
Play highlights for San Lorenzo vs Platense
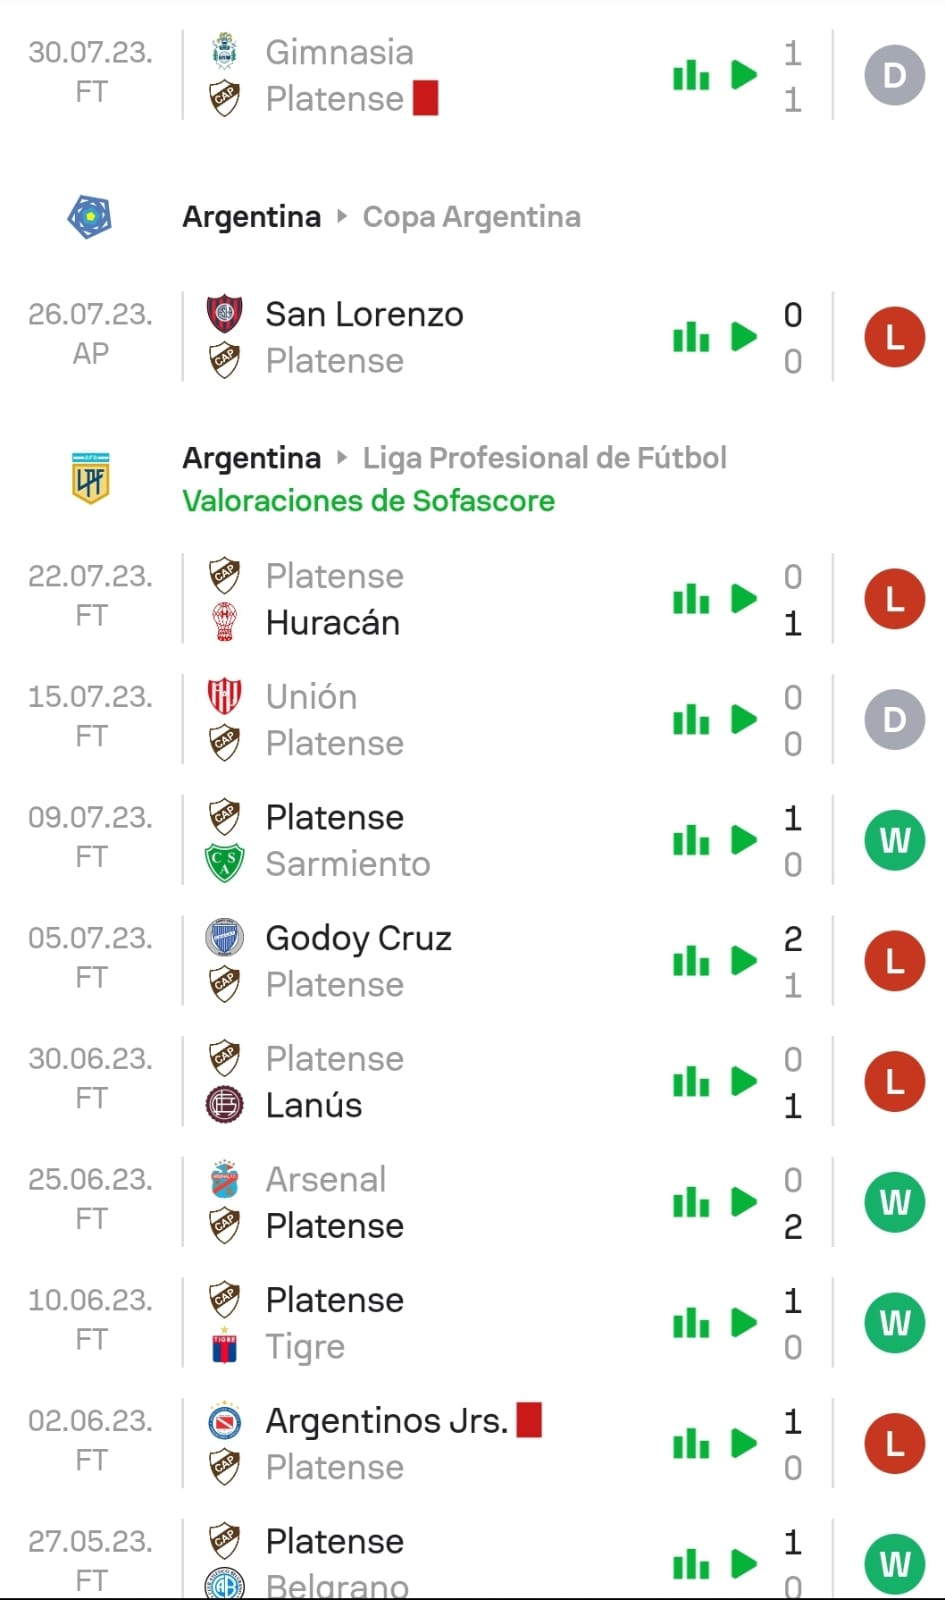coord(744,337)
